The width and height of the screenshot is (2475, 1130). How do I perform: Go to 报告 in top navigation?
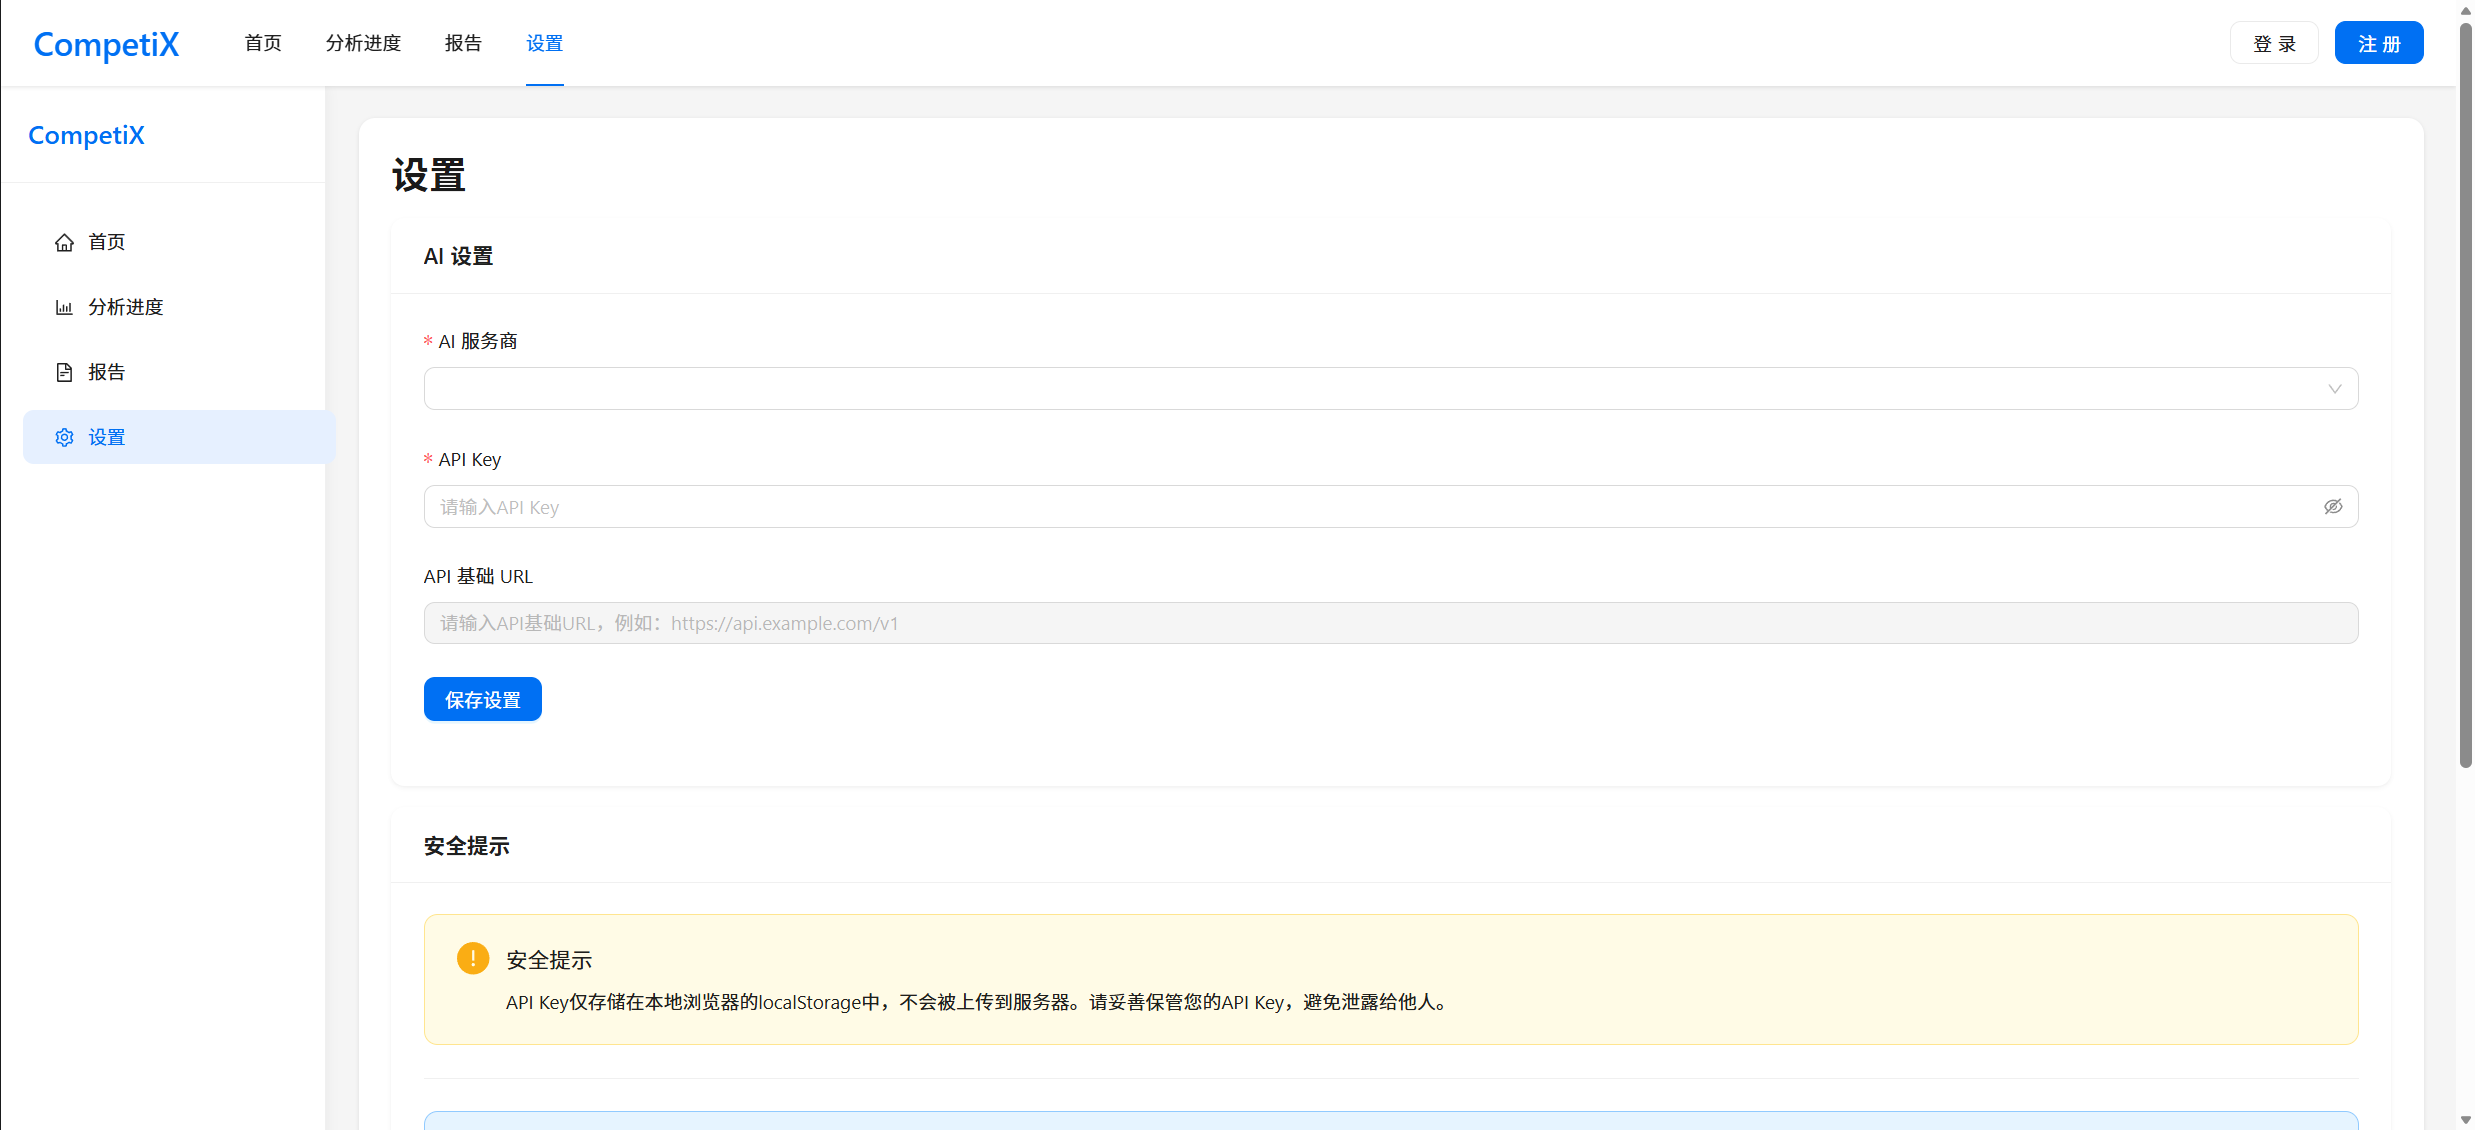click(x=463, y=43)
